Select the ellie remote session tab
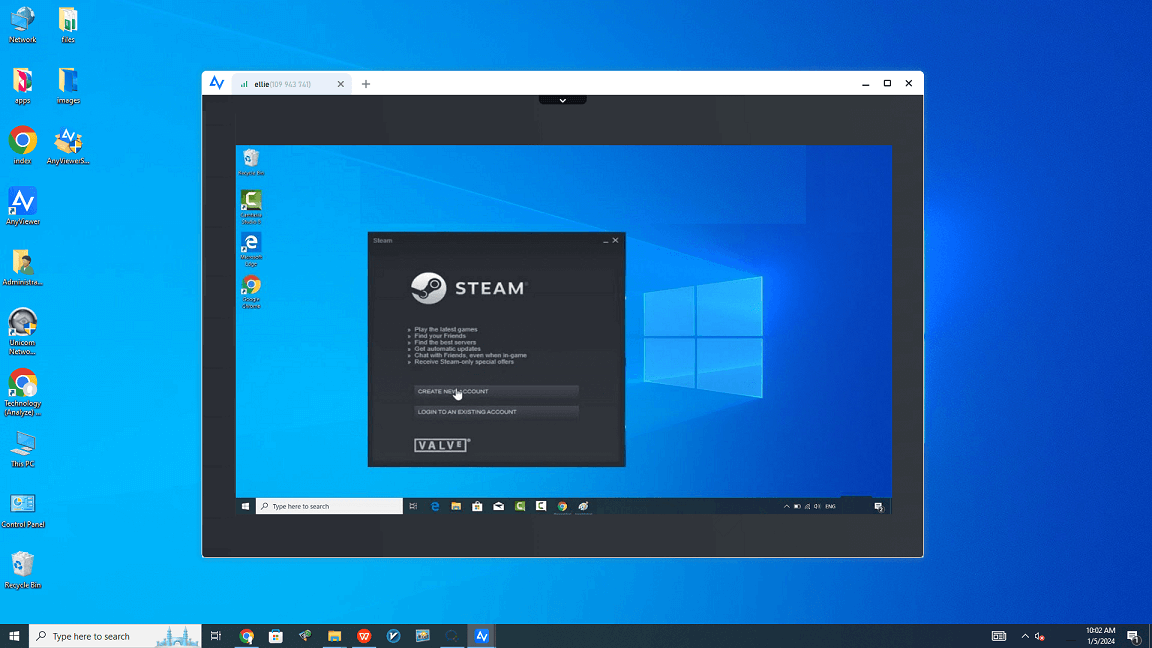The image size is (1152, 648). [283, 84]
